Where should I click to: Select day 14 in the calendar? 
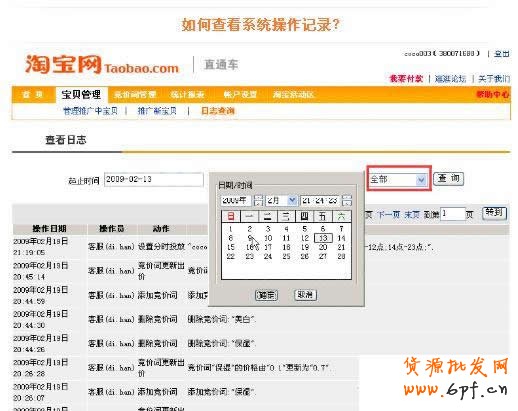(341, 238)
